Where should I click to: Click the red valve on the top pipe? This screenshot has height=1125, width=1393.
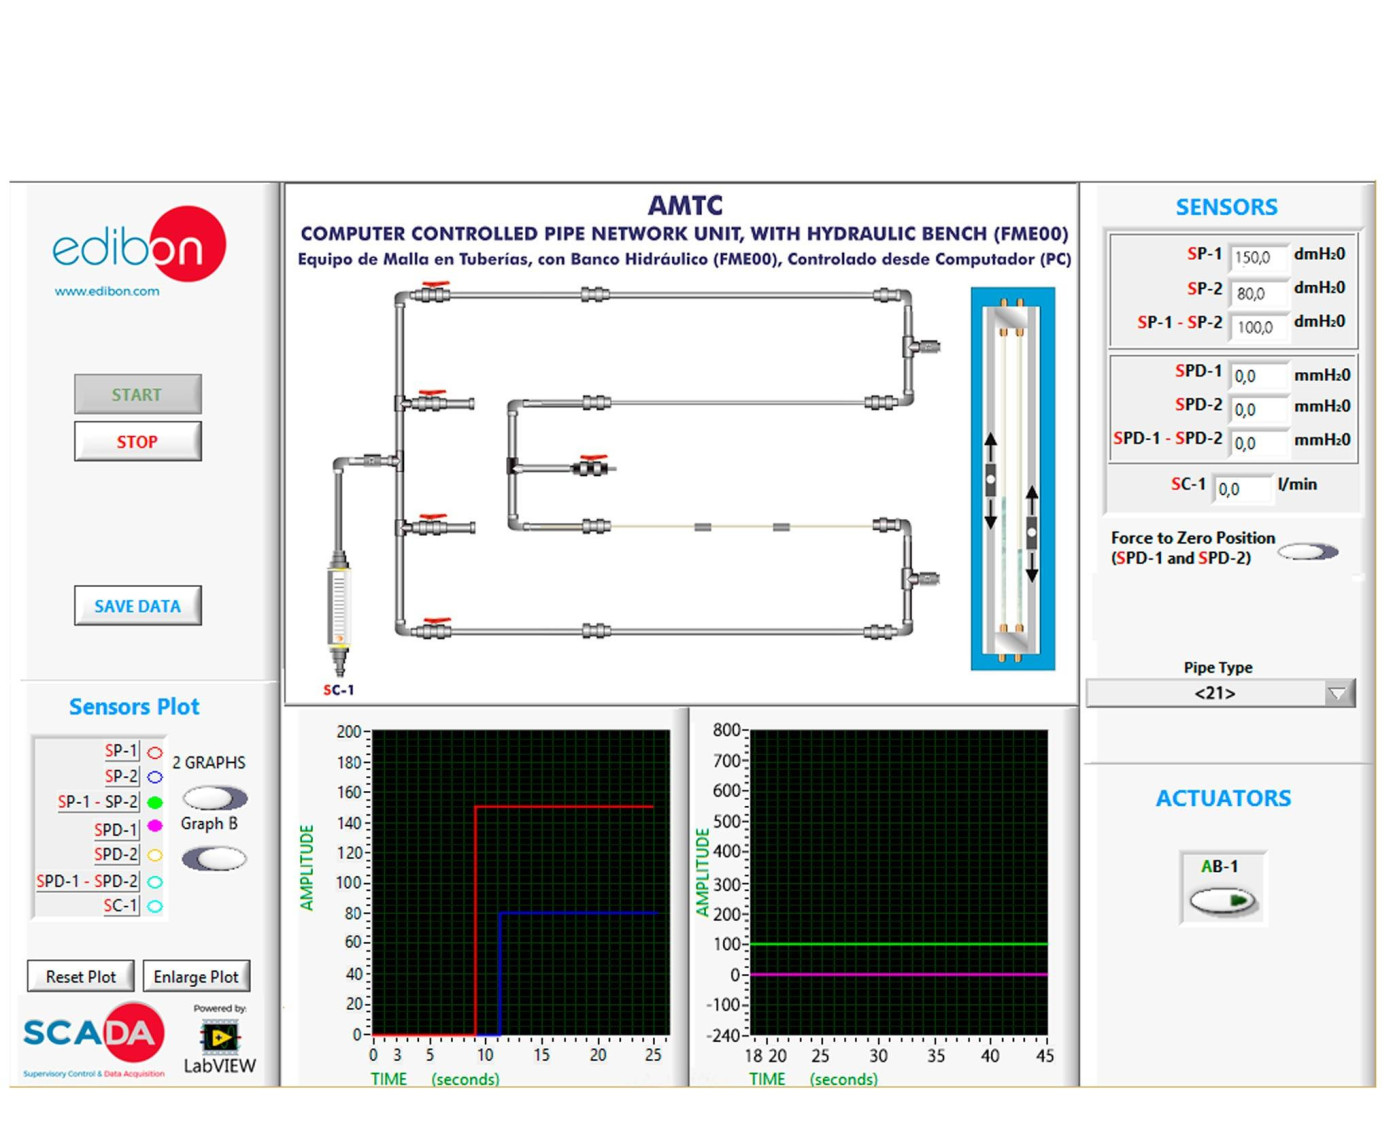coord(434,292)
